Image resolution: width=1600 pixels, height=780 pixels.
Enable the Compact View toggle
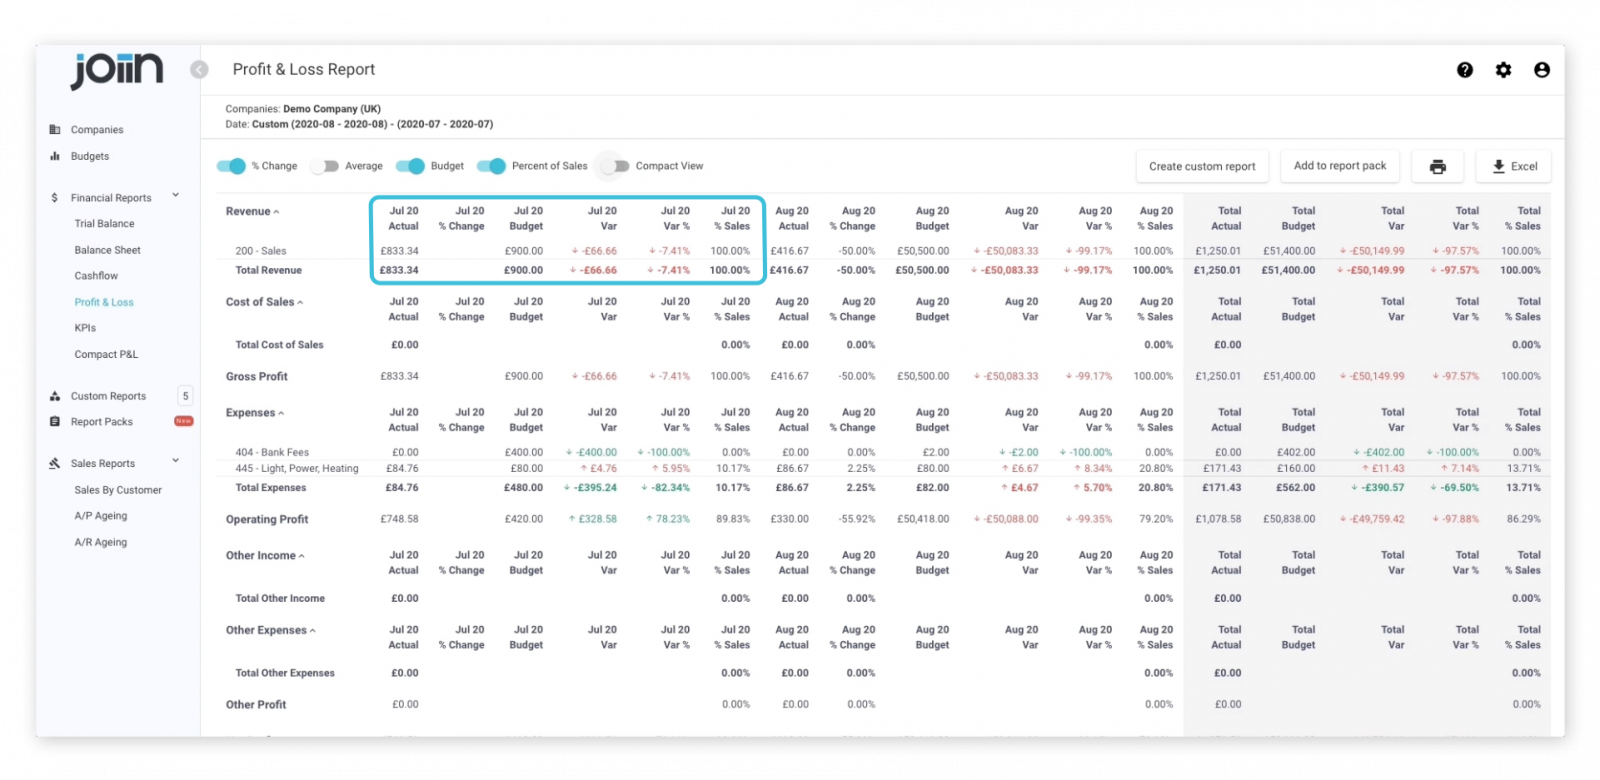coord(615,166)
